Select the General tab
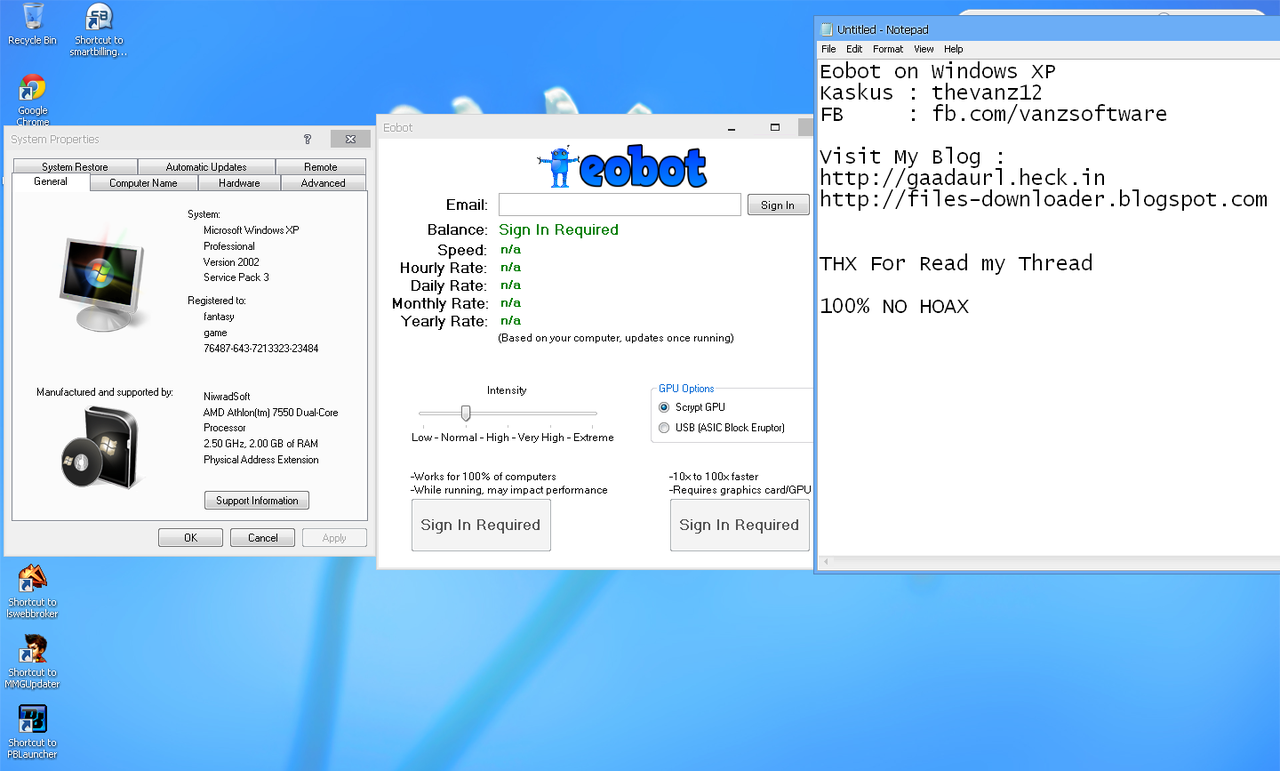Screen dimensions: 1280x771 [50, 181]
